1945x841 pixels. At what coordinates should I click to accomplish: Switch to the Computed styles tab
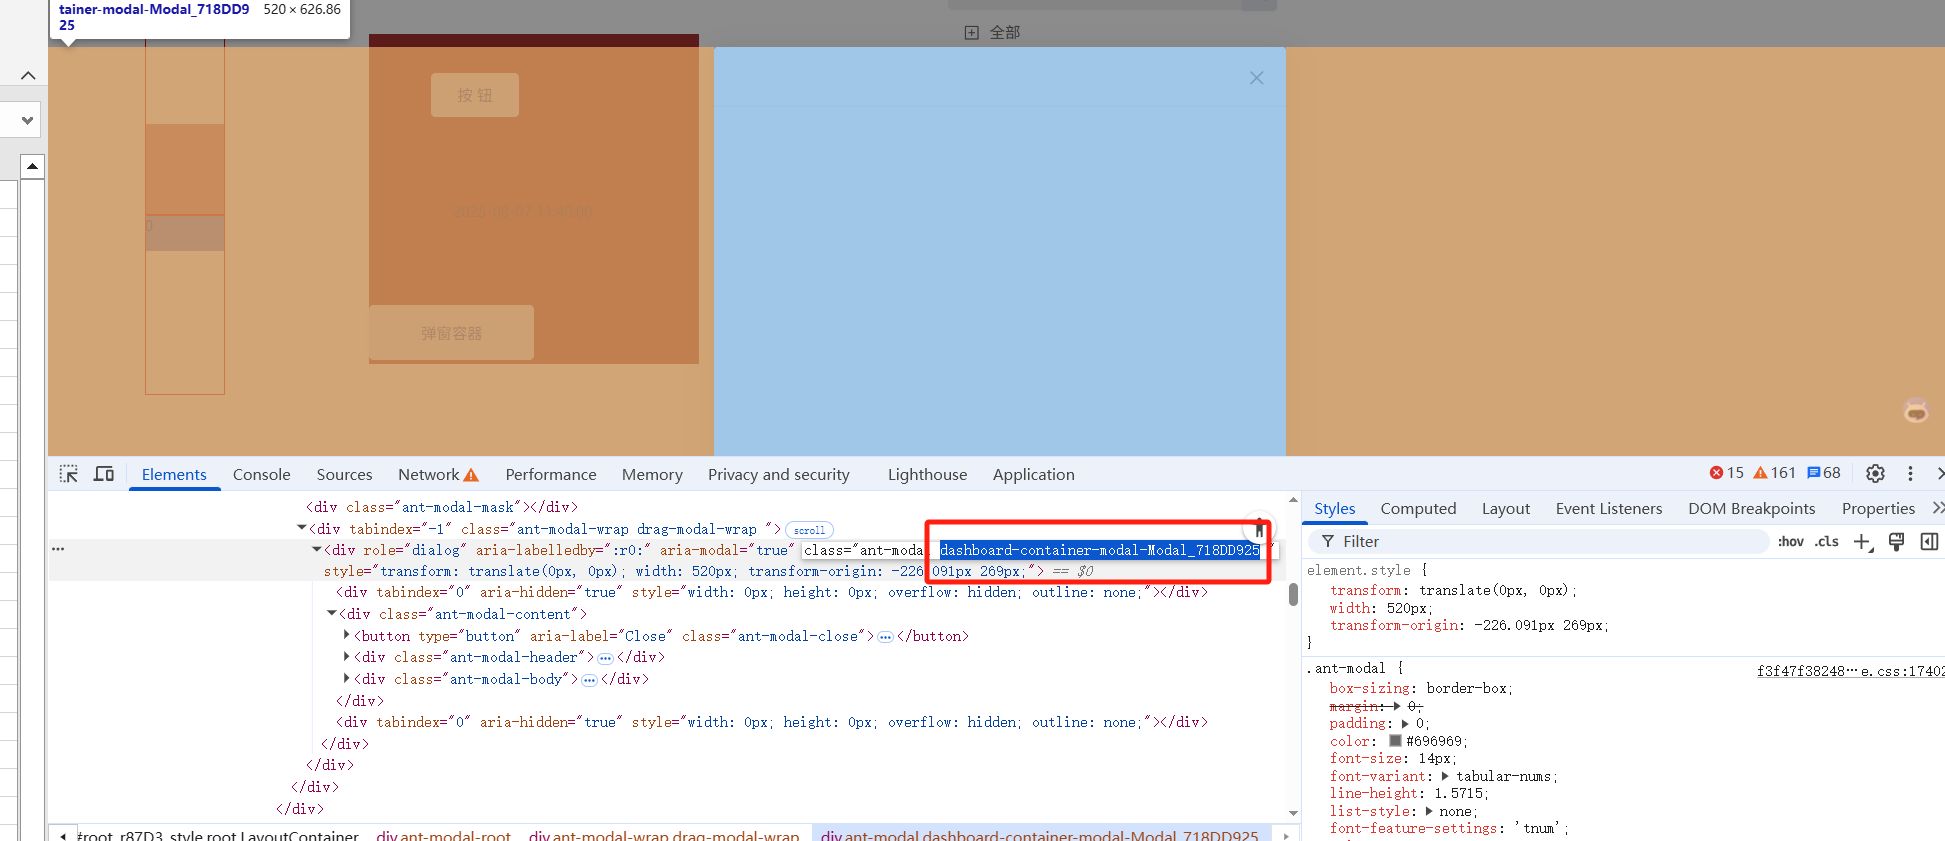tap(1418, 508)
